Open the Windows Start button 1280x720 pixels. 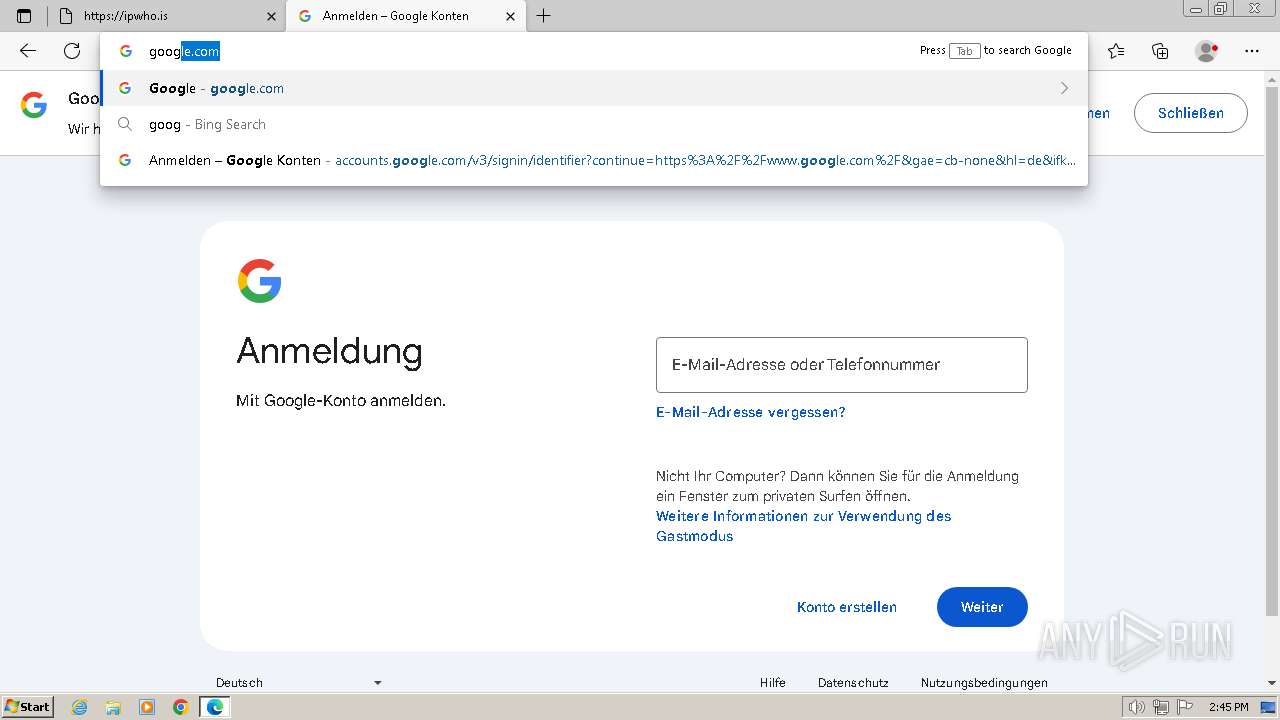[28, 707]
